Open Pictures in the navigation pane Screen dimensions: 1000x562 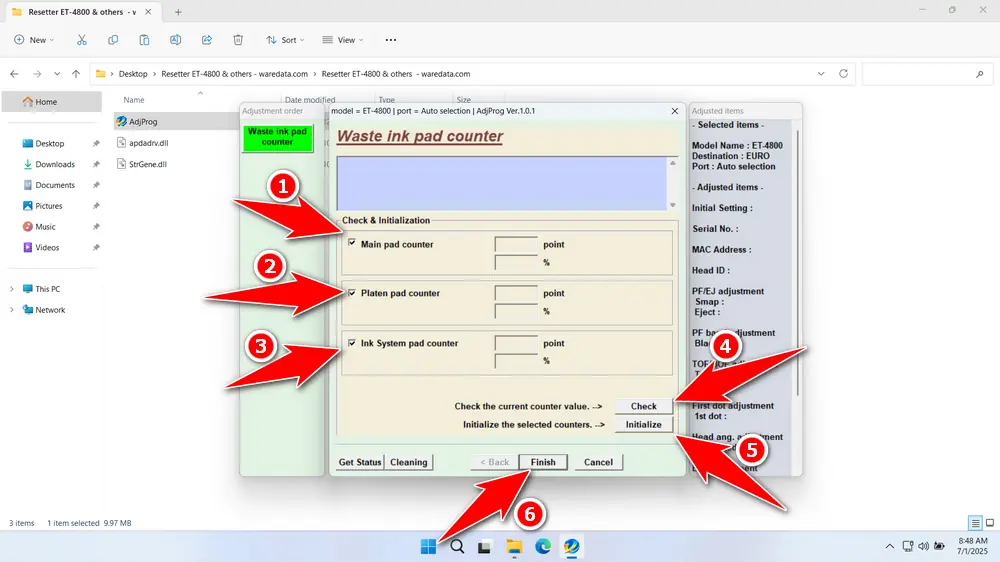click(48, 206)
